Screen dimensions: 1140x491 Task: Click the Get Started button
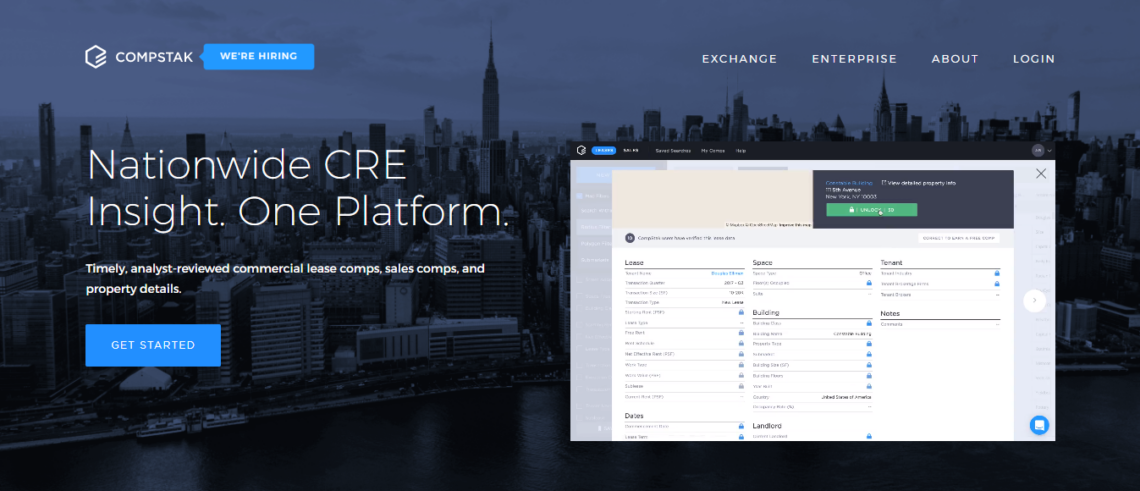click(153, 345)
